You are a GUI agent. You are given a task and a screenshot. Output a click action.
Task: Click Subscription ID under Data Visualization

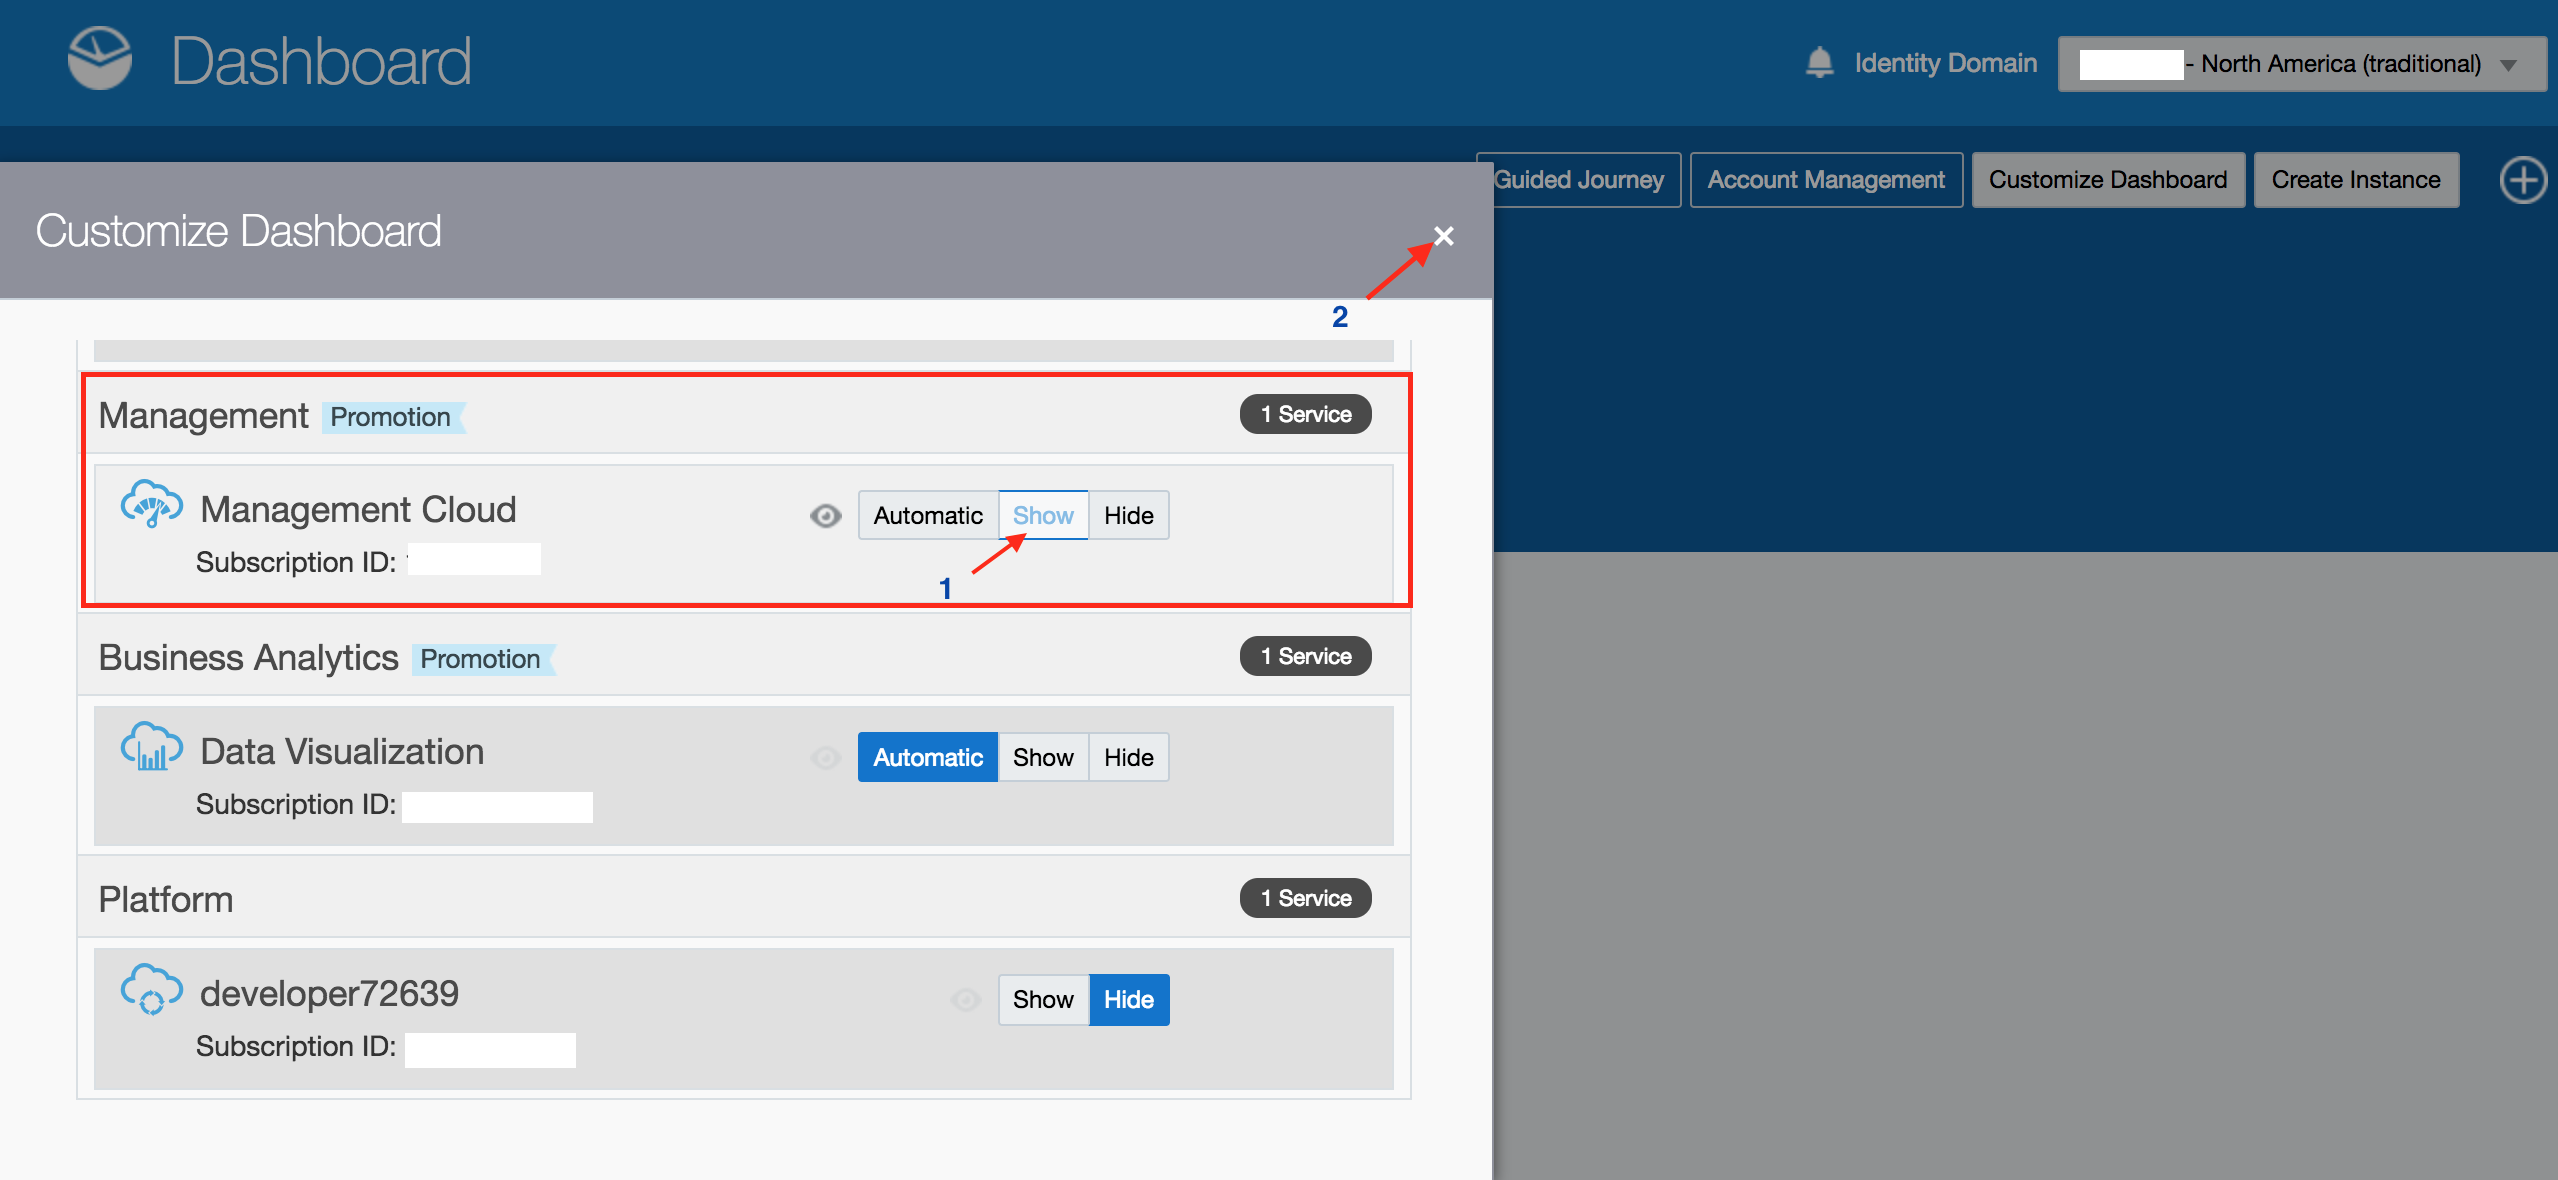point(296,804)
